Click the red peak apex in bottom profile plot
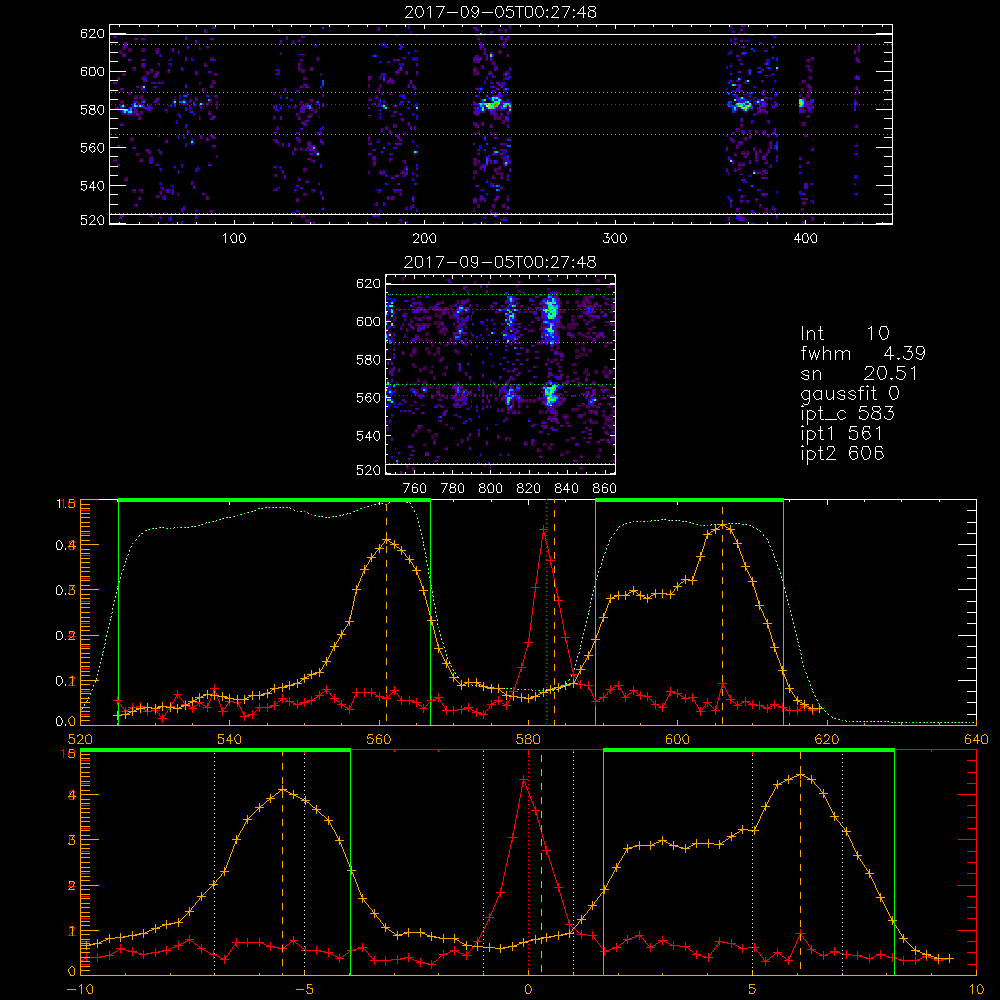This screenshot has width=1000, height=1000. (x=524, y=779)
